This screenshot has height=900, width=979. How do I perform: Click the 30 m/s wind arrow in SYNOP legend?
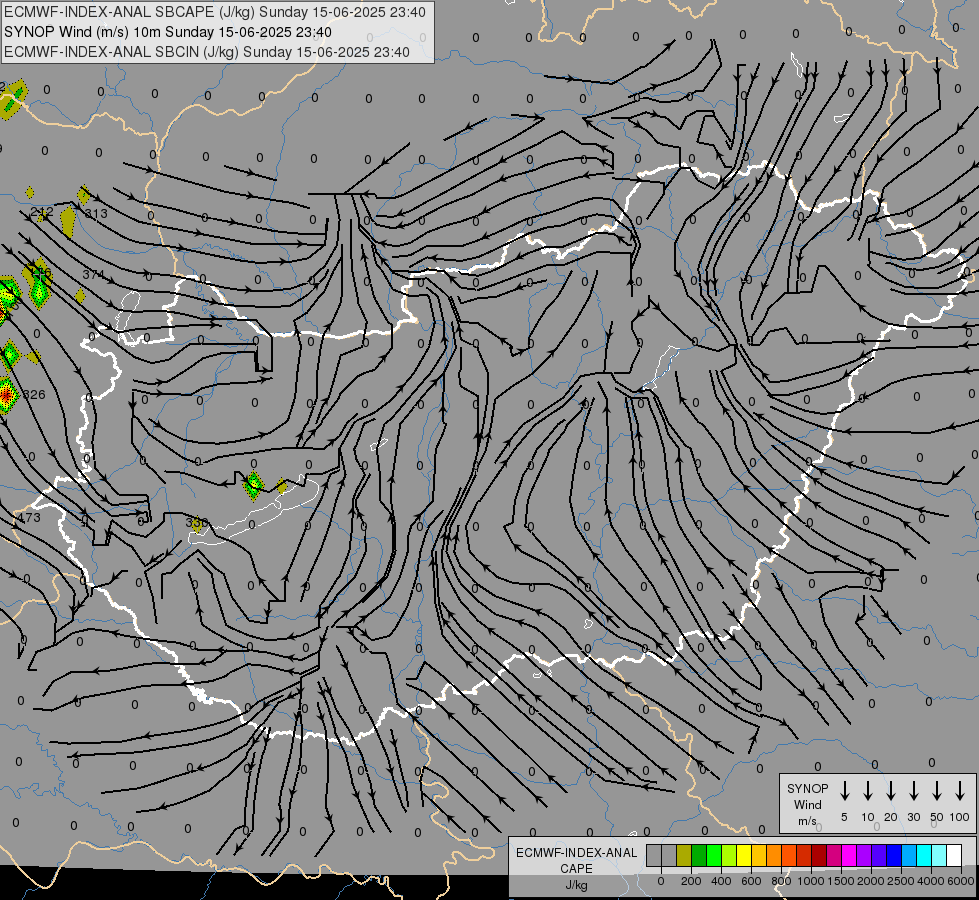pos(913,790)
